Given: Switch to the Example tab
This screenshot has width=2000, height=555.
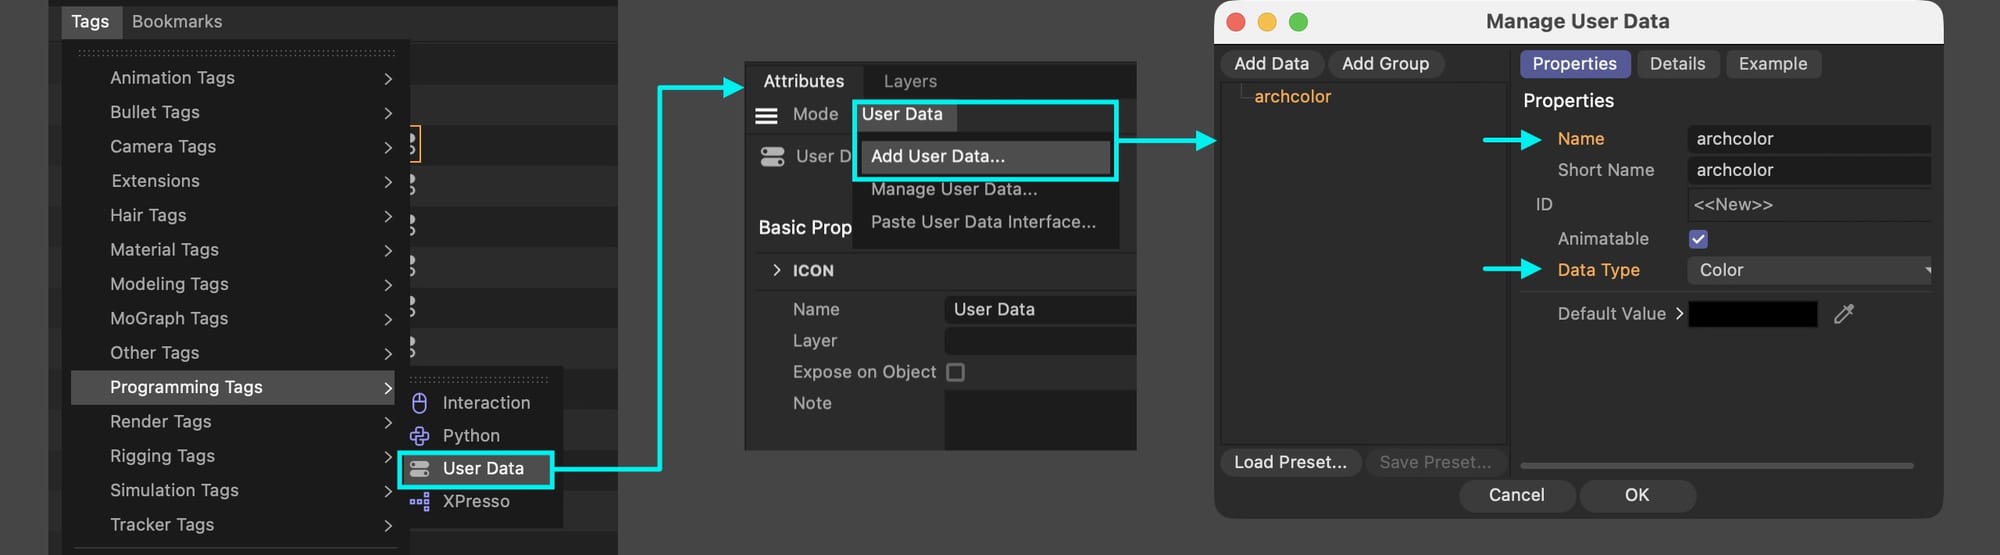Looking at the screenshot, I should pyautogui.click(x=1773, y=64).
